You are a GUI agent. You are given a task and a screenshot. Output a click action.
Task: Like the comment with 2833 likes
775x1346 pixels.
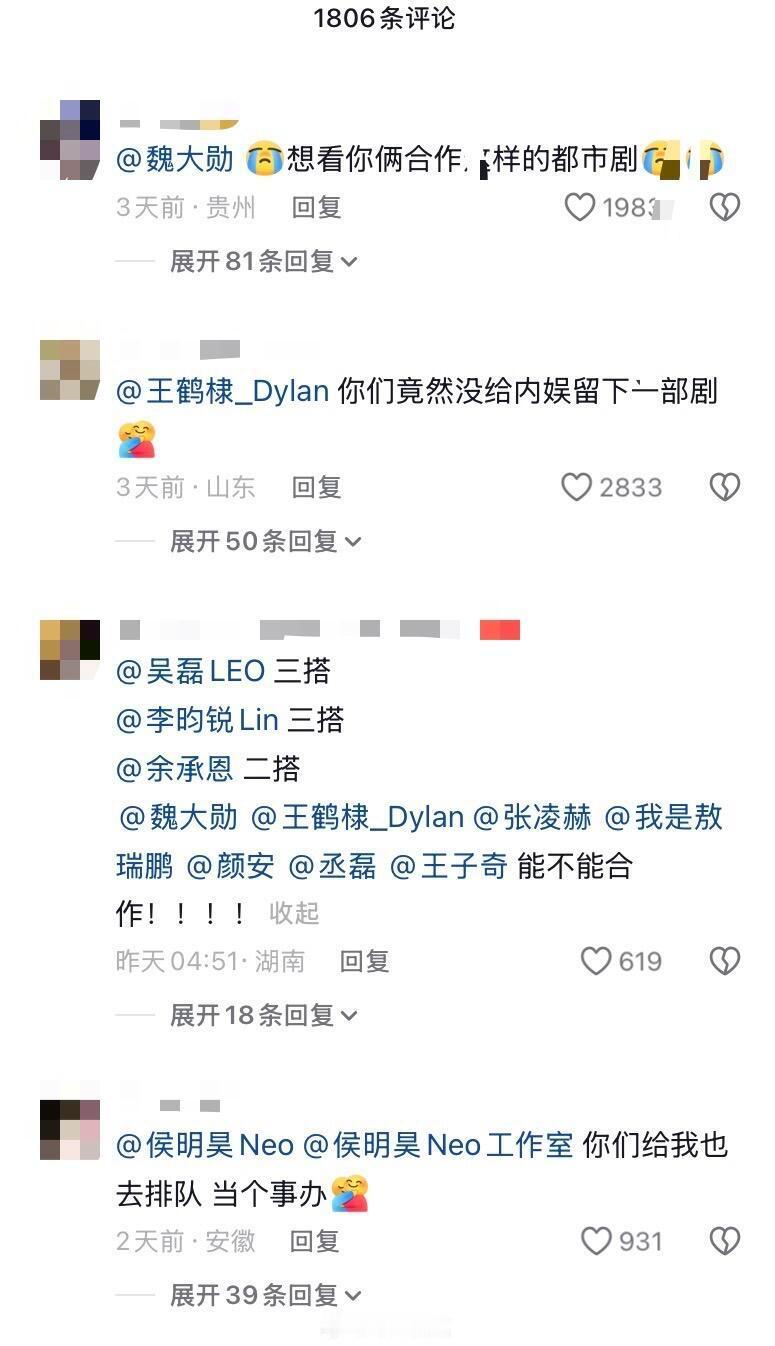pyautogui.click(x=577, y=487)
